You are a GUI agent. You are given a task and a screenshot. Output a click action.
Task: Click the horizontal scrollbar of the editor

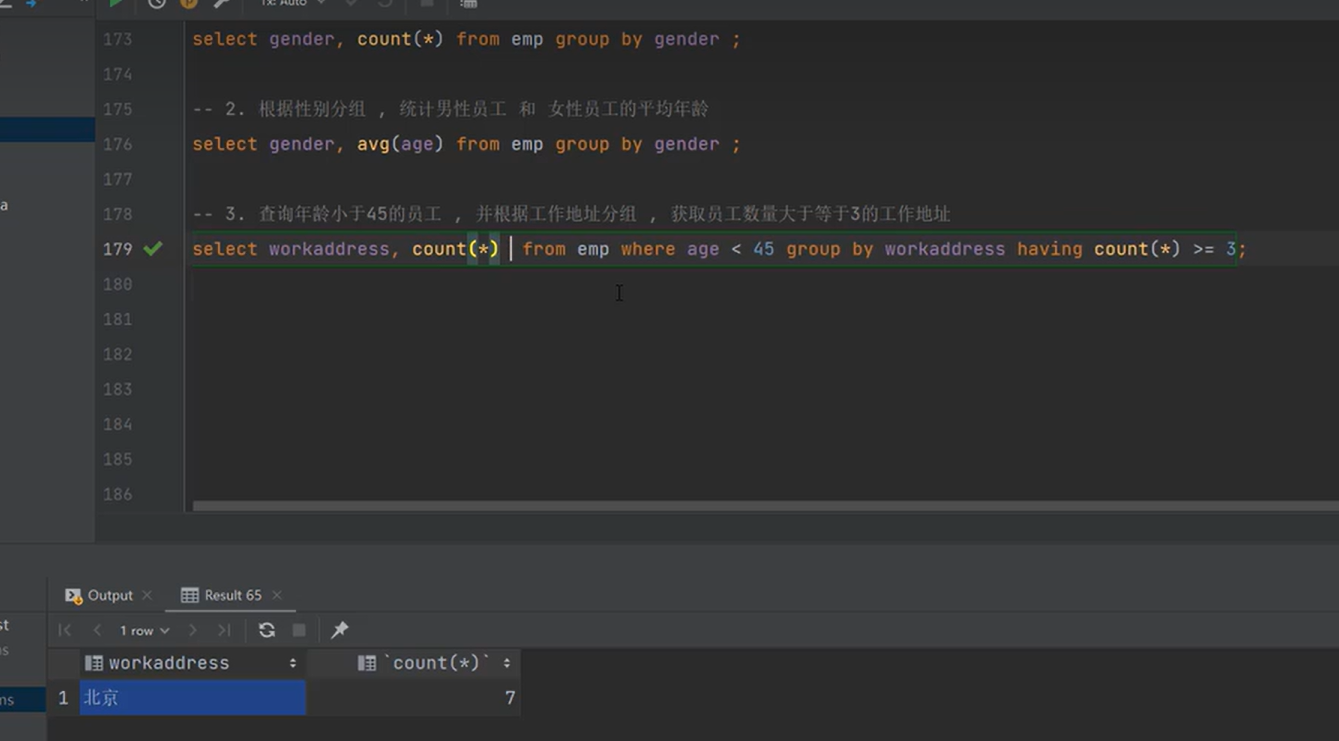(x=766, y=506)
